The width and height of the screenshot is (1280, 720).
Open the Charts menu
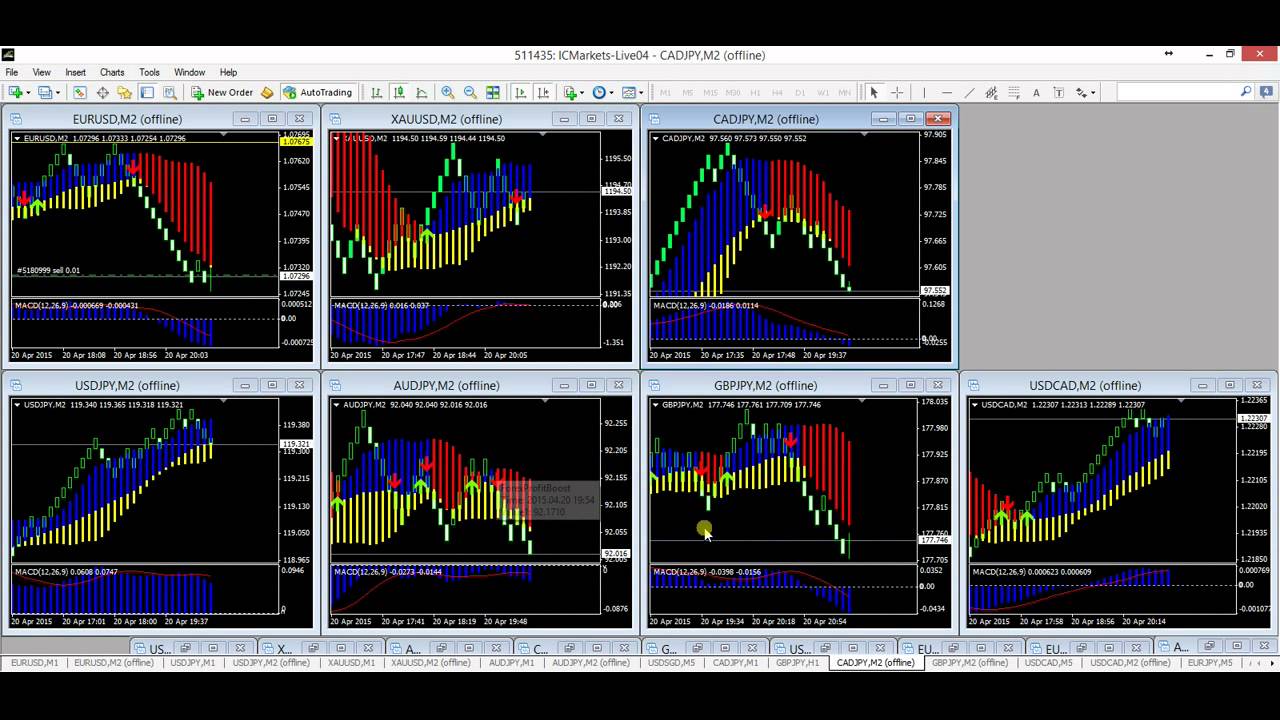tap(112, 72)
